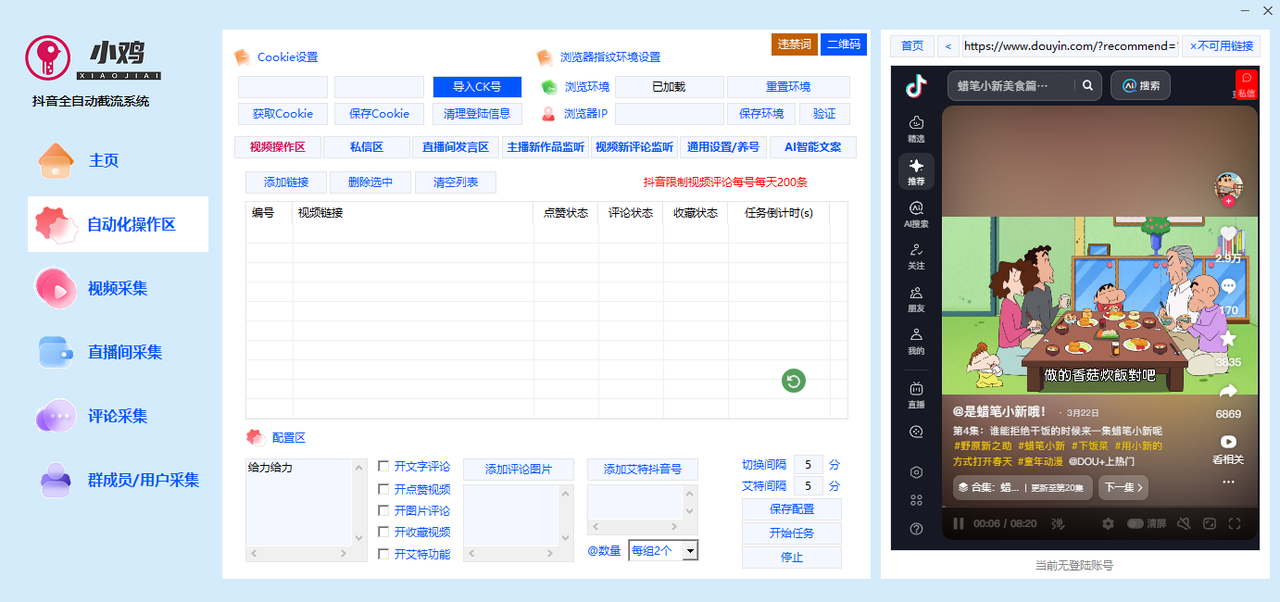Image resolution: width=1280 pixels, height=602 pixels.
Task: Click 下一集 to go to next episode
Action: point(1122,488)
